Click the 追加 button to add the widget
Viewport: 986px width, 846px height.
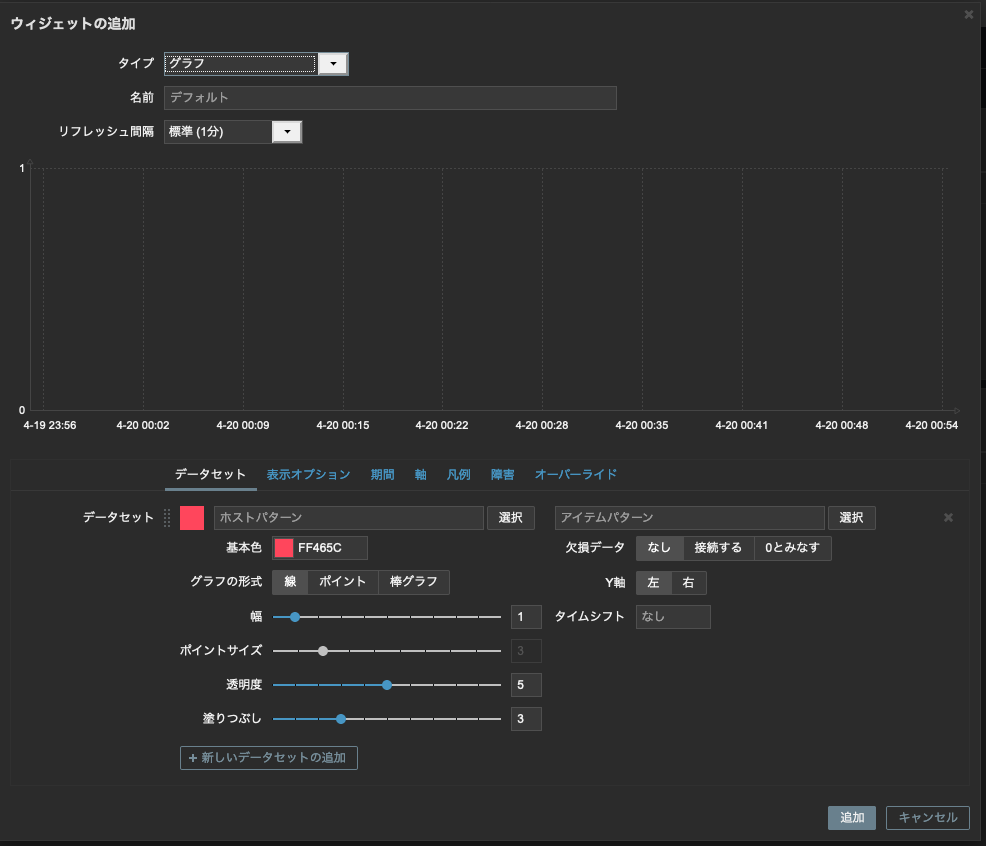point(851,817)
